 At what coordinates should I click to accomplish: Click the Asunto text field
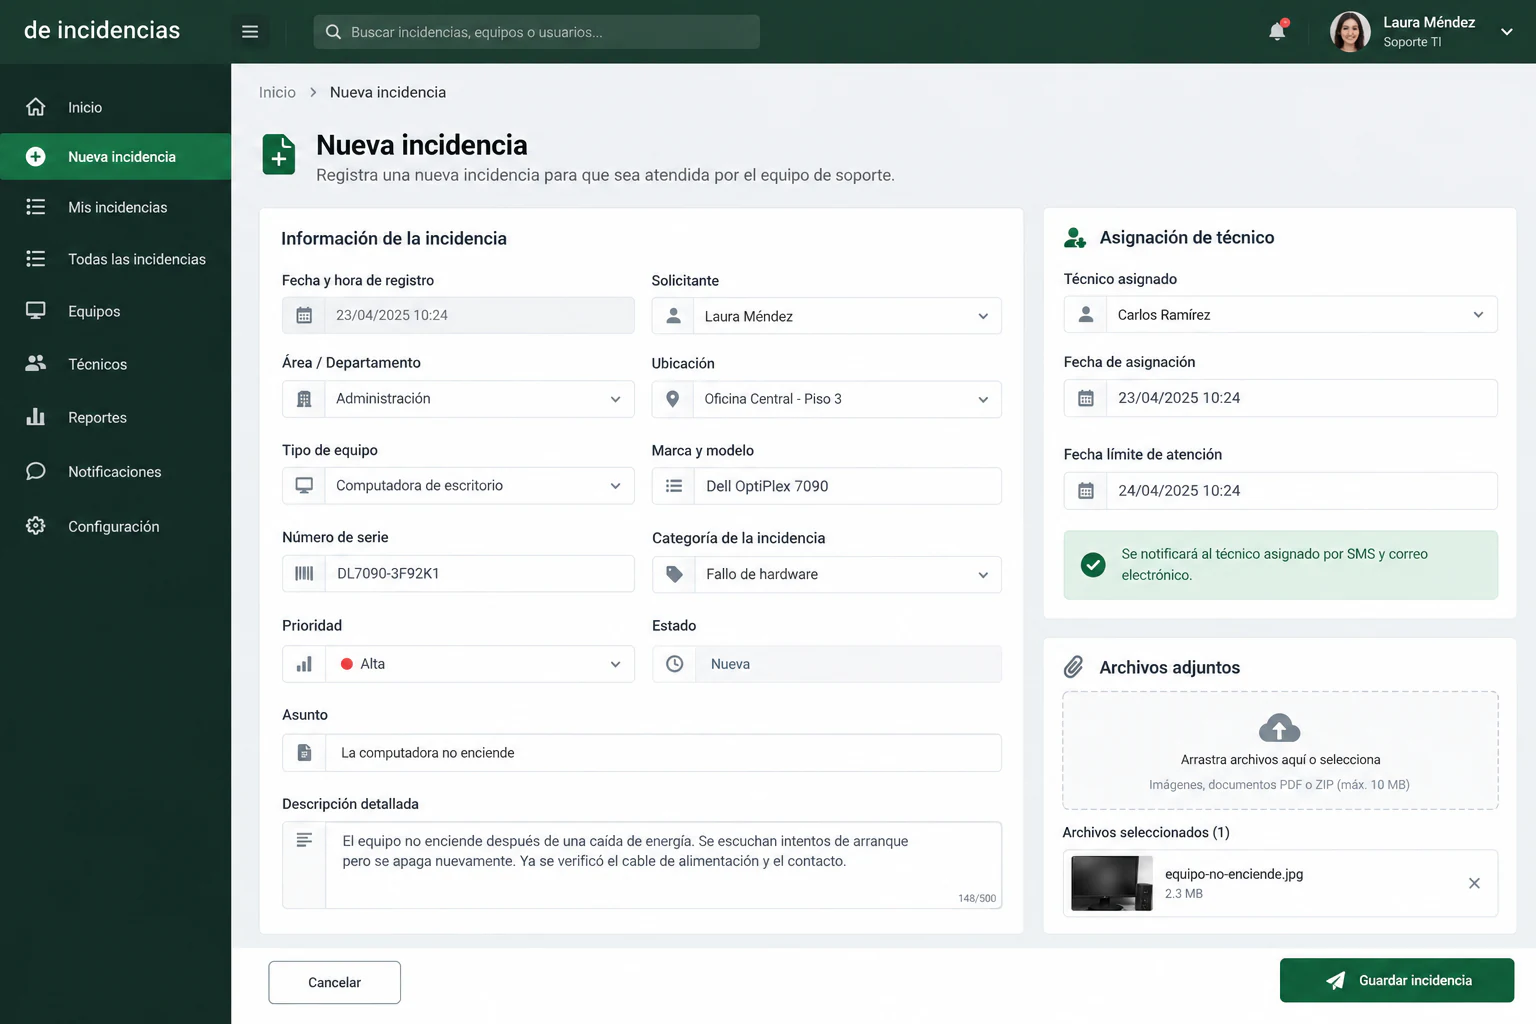coord(642,753)
